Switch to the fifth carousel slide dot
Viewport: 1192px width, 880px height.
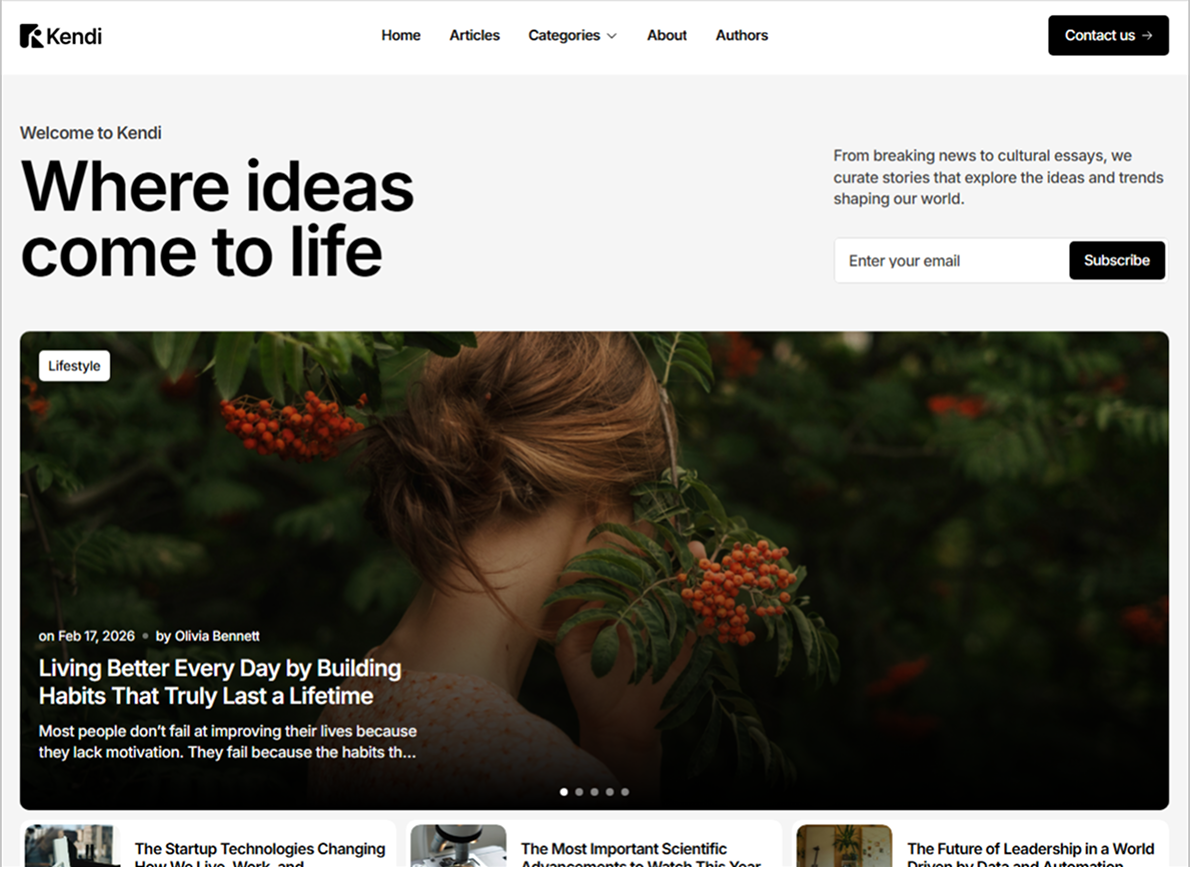click(625, 792)
